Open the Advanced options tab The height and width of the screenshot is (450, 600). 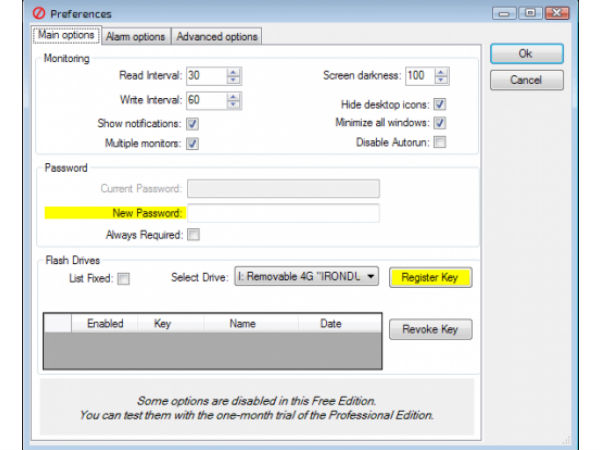217,36
